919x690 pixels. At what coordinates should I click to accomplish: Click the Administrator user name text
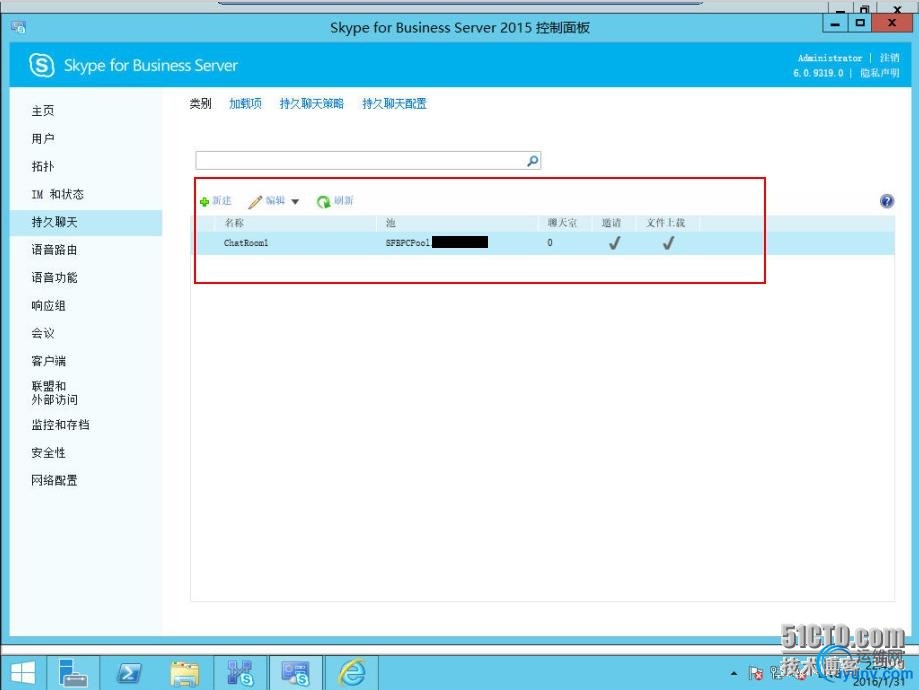(x=829, y=58)
